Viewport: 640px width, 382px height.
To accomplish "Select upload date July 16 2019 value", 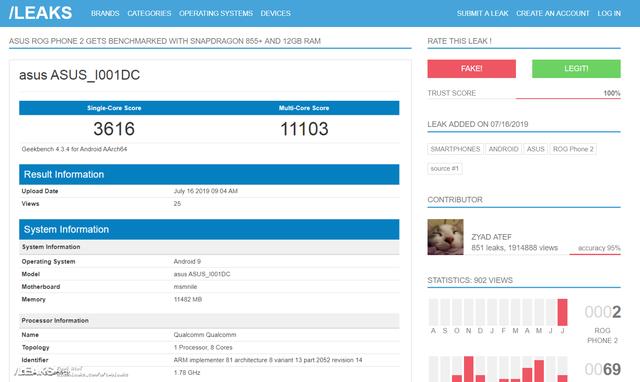I will [x=206, y=191].
